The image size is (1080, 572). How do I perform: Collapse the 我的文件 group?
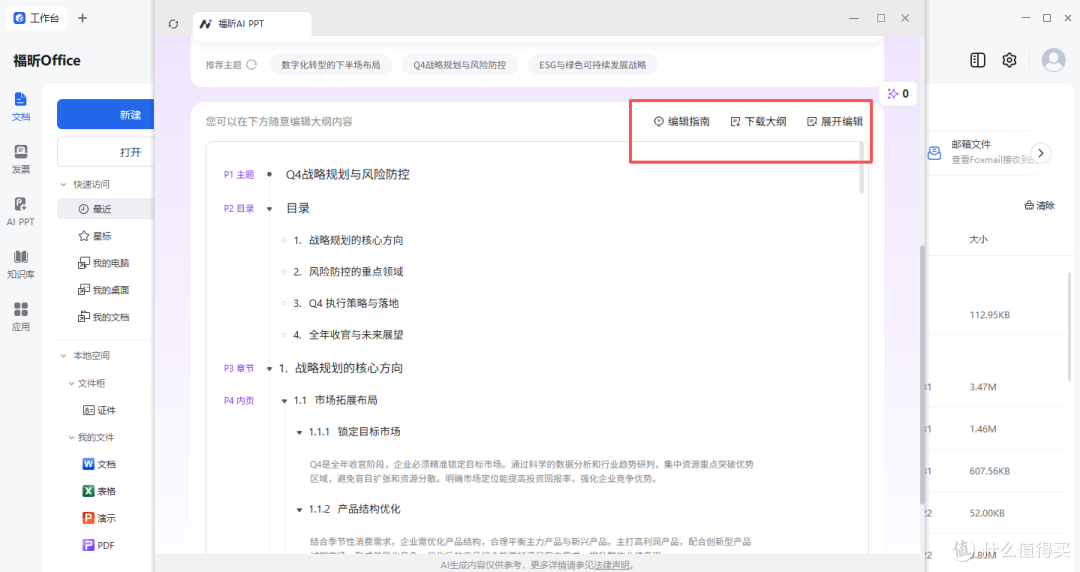pos(71,438)
